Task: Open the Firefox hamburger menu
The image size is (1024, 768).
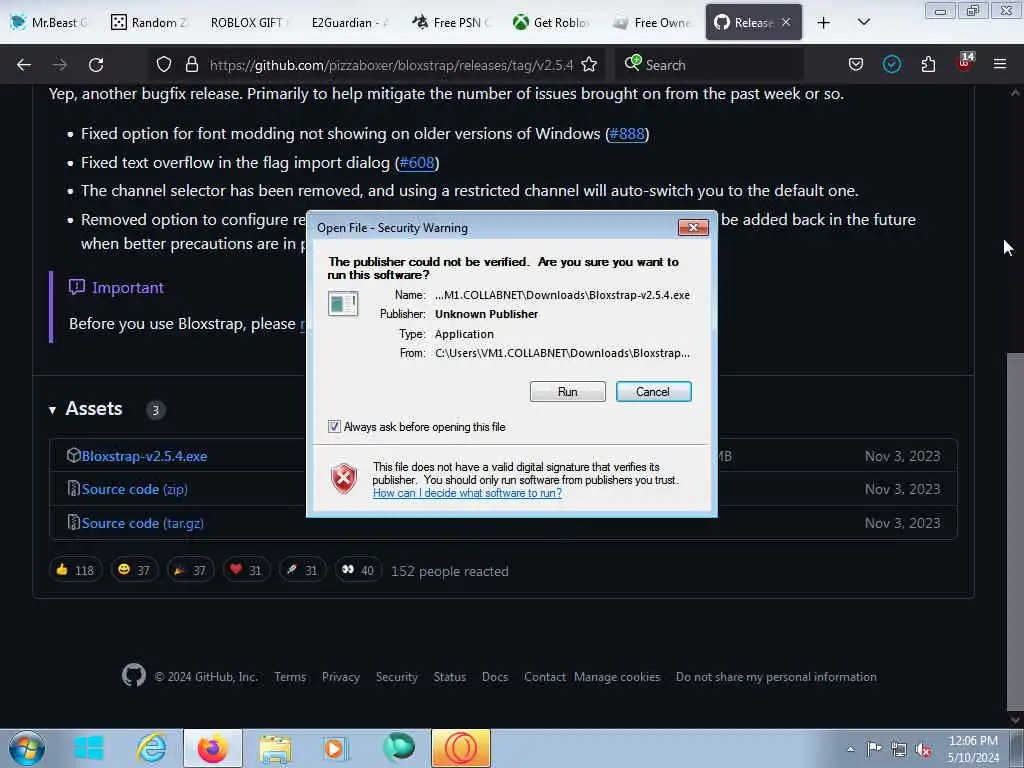Action: pos(1000,64)
